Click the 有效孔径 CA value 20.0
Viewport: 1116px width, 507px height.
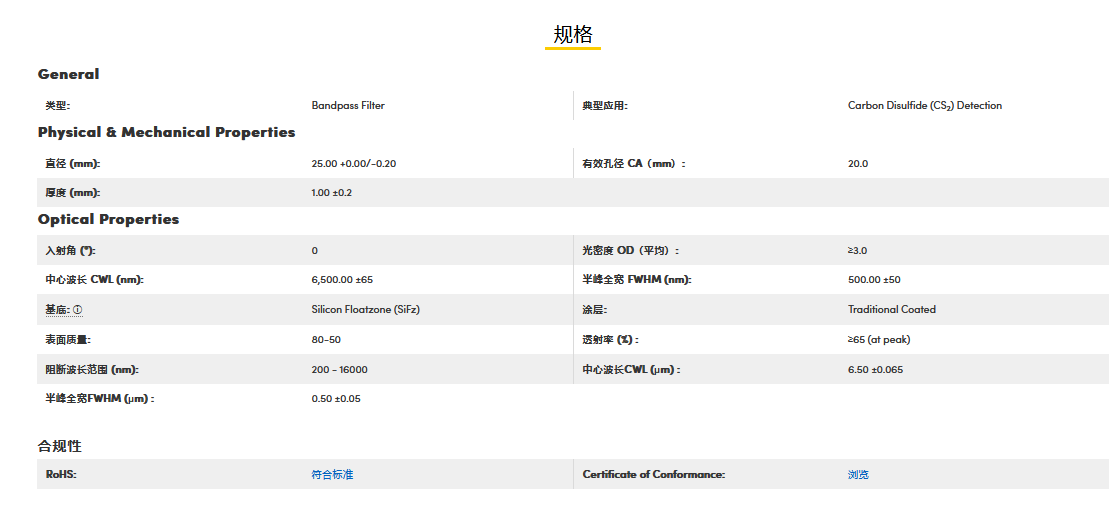[858, 163]
